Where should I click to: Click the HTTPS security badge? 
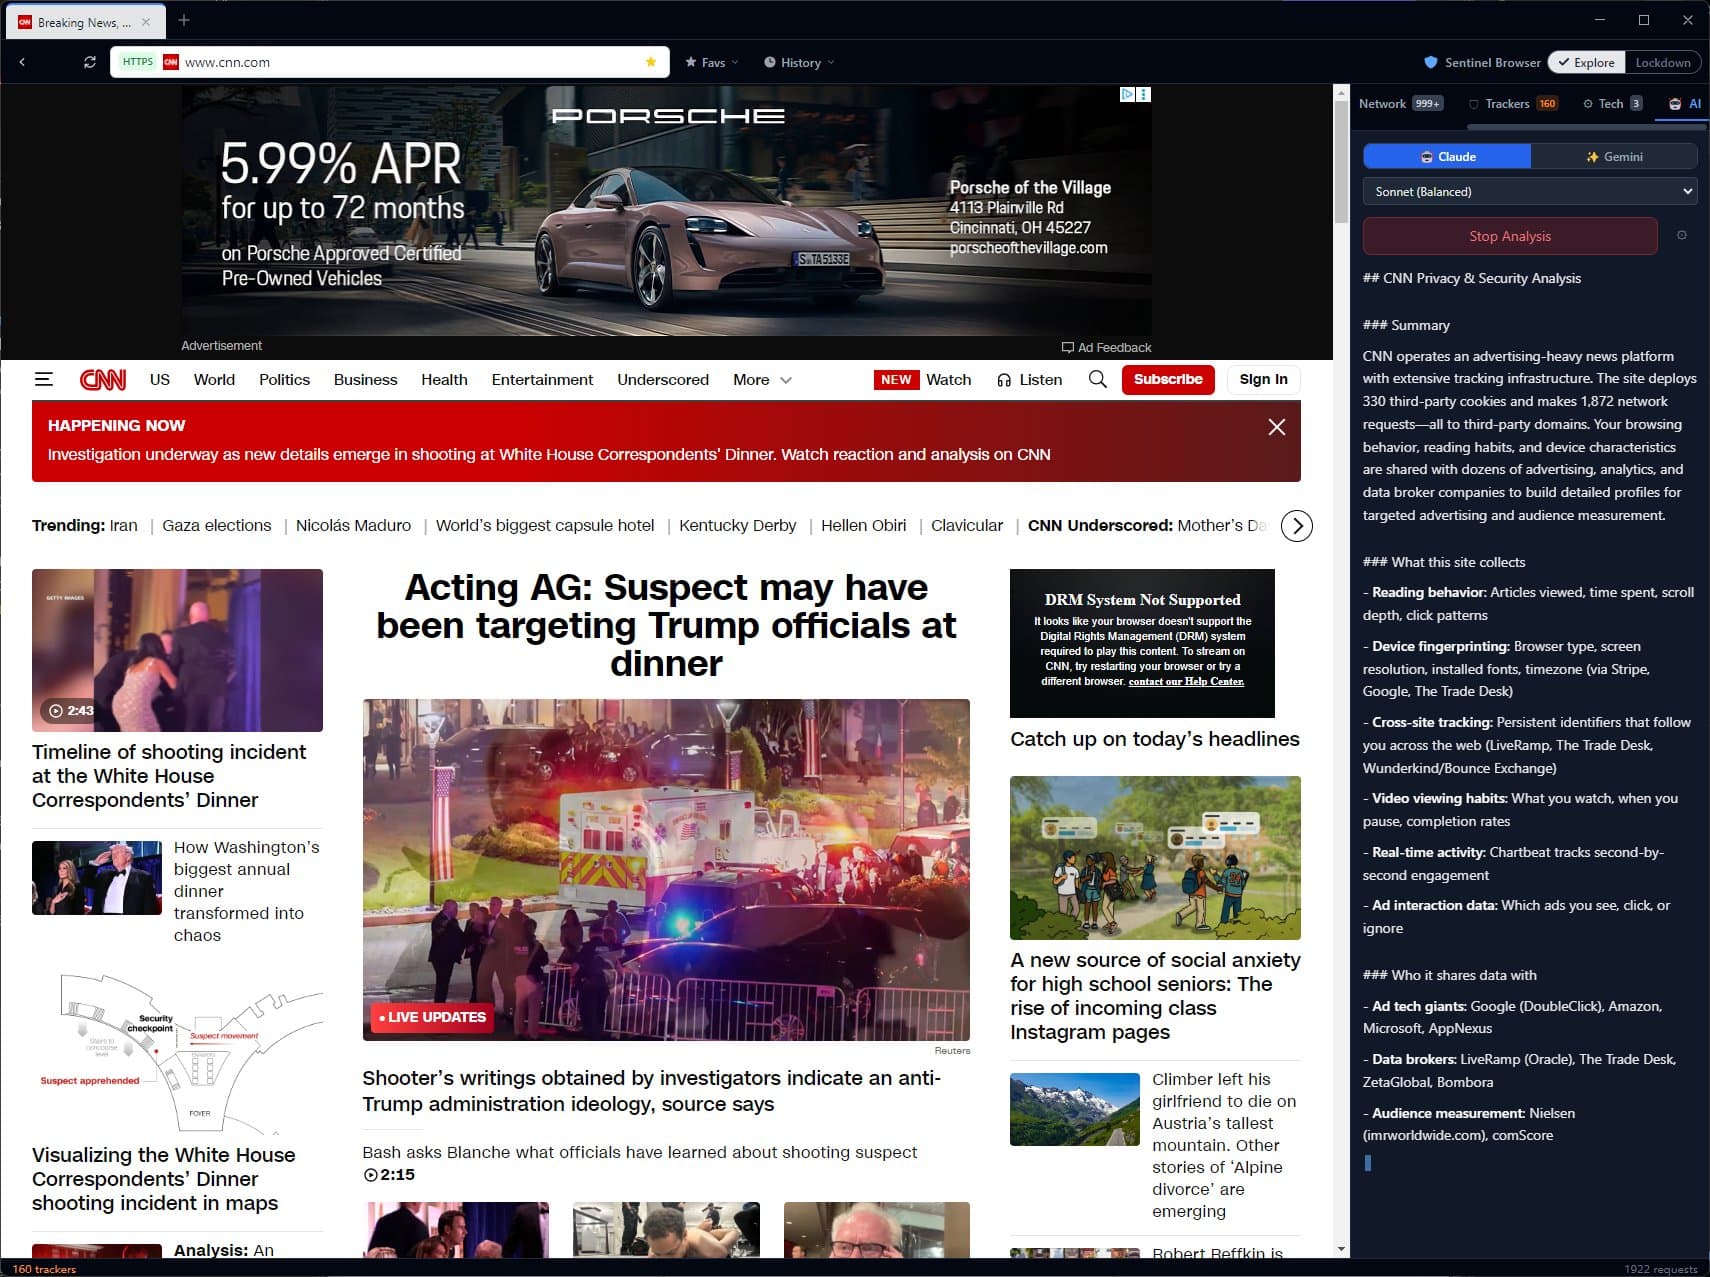[138, 62]
